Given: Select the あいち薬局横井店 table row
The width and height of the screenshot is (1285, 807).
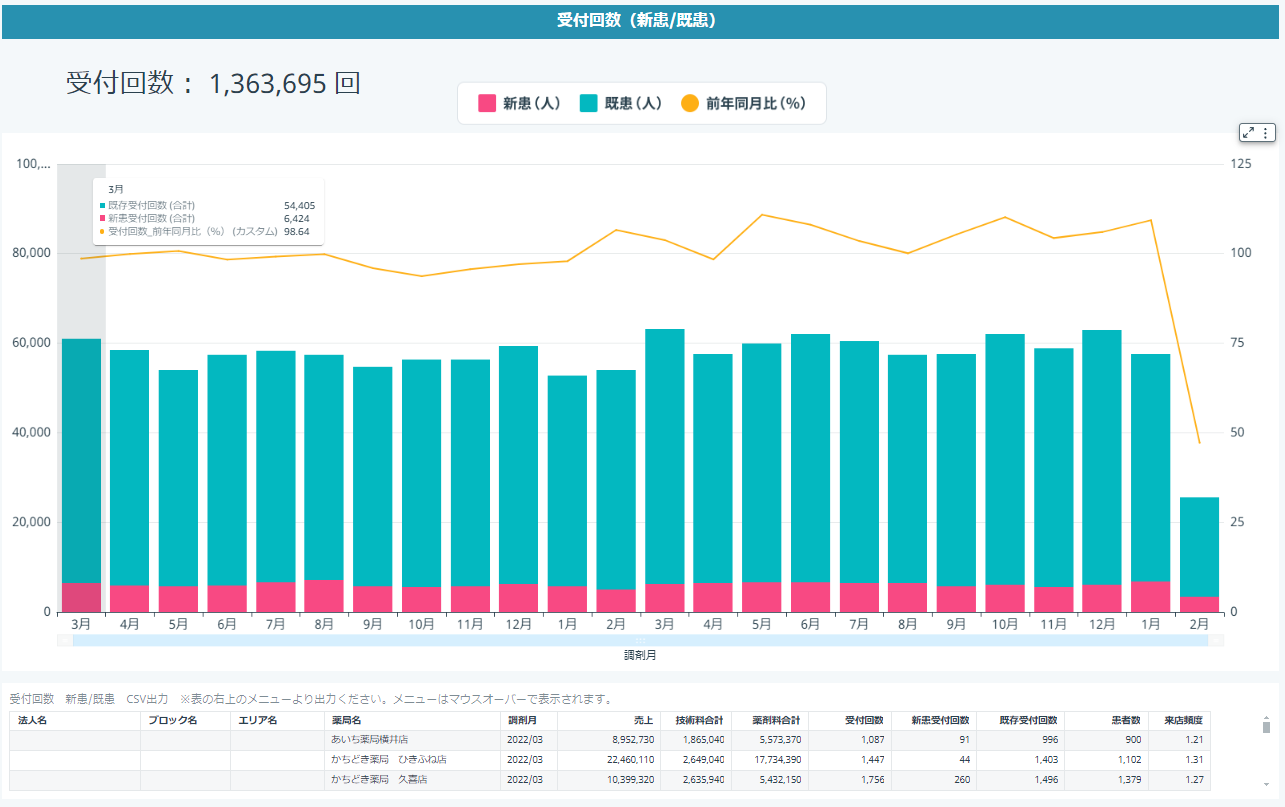Looking at the screenshot, I should [370, 739].
